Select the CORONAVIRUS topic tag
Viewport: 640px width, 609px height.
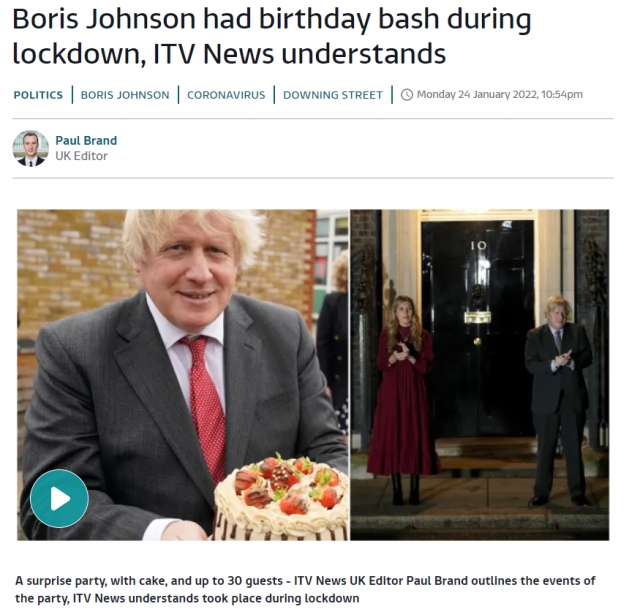[226, 95]
